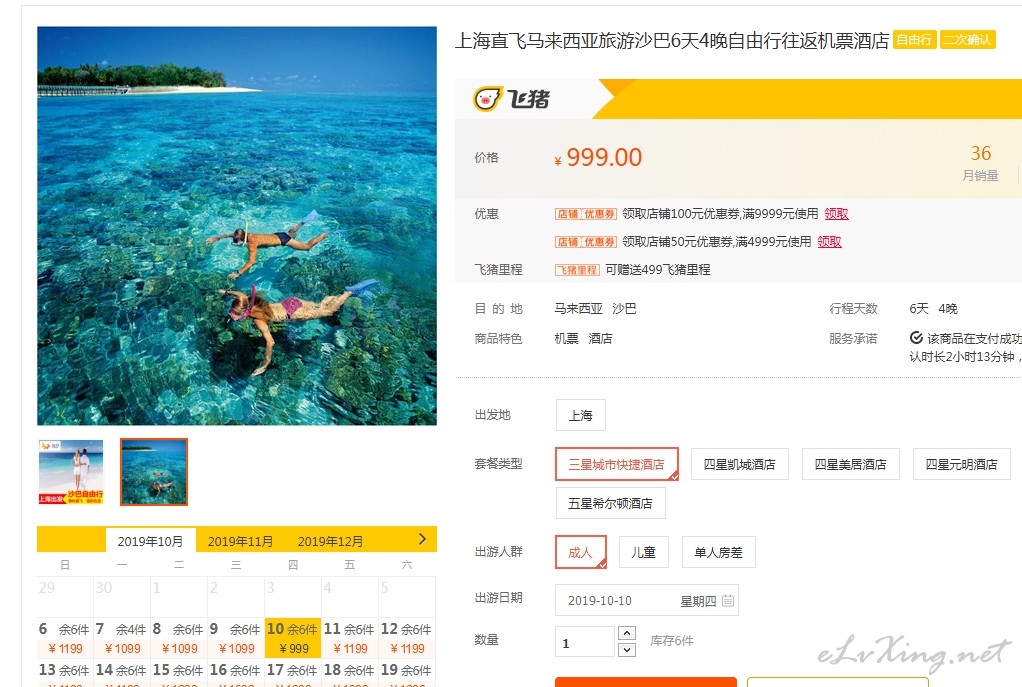This screenshot has width=1022, height=687.
Task: Open the calendar icon in date field
Action: pyautogui.click(x=727, y=600)
